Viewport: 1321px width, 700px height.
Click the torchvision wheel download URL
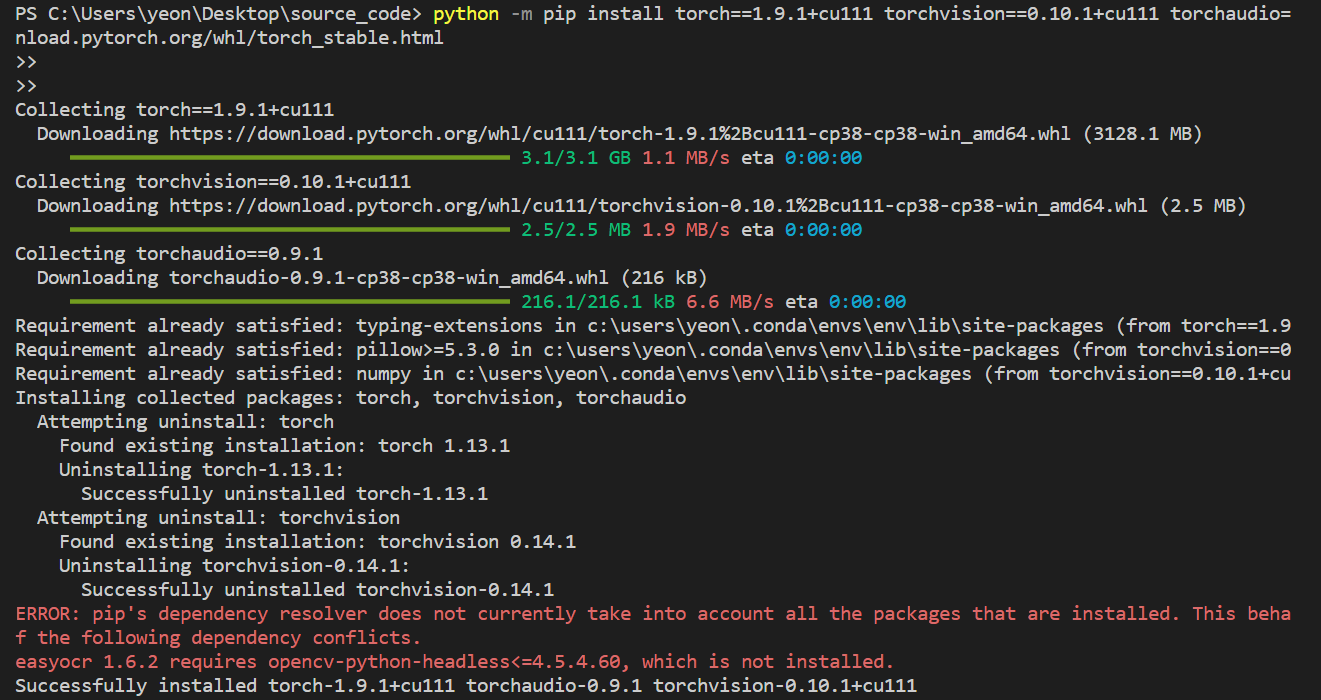pyautogui.click(x=659, y=206)
